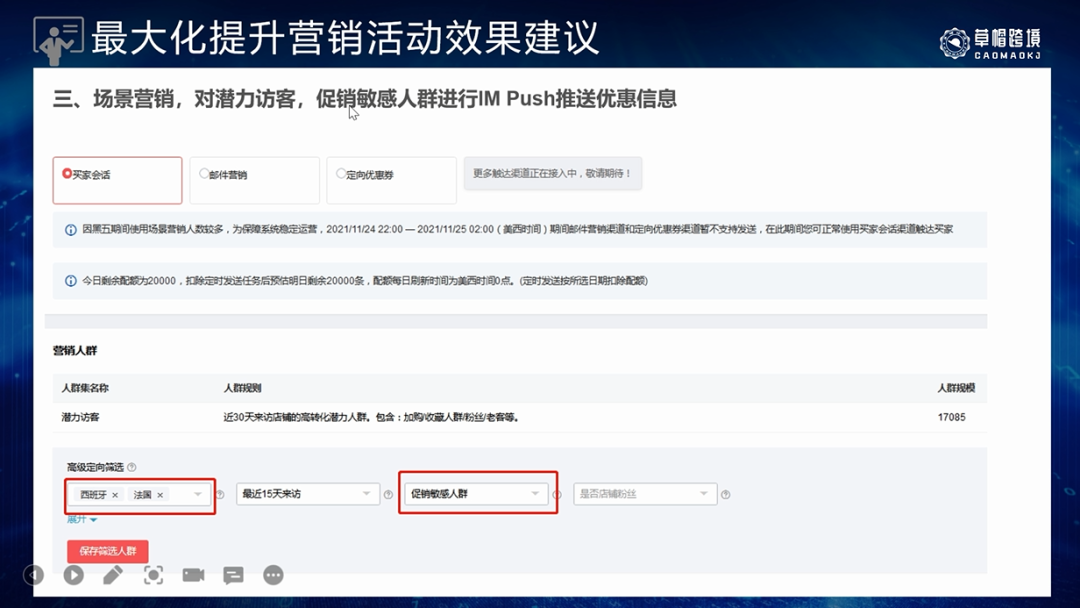Toggle the camera icon in the slideshow toolbar
Screen dimensions: 1080x608
pos(194,575)
